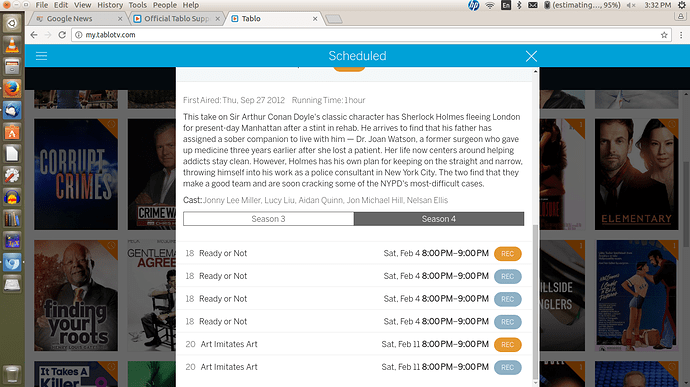
Task: Open the View menu
Action: coord(82,5)
